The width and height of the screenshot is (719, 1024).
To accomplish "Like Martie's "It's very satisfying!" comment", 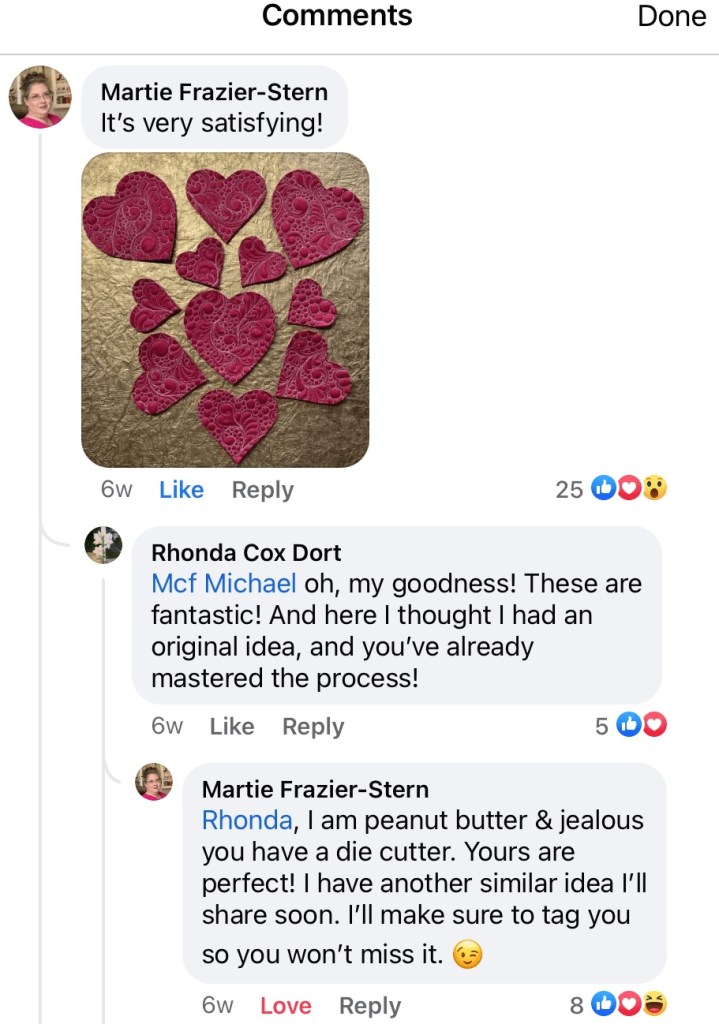I will [181, 490].
